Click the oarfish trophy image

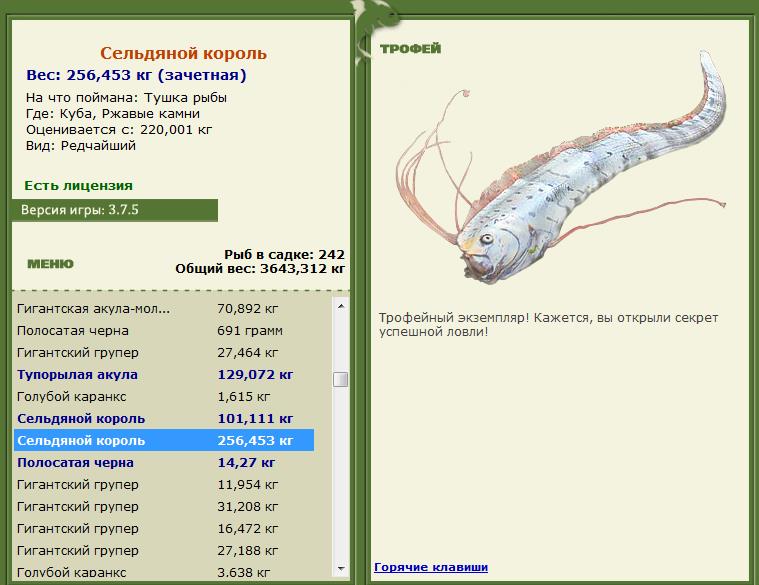(x=561, y=167)
